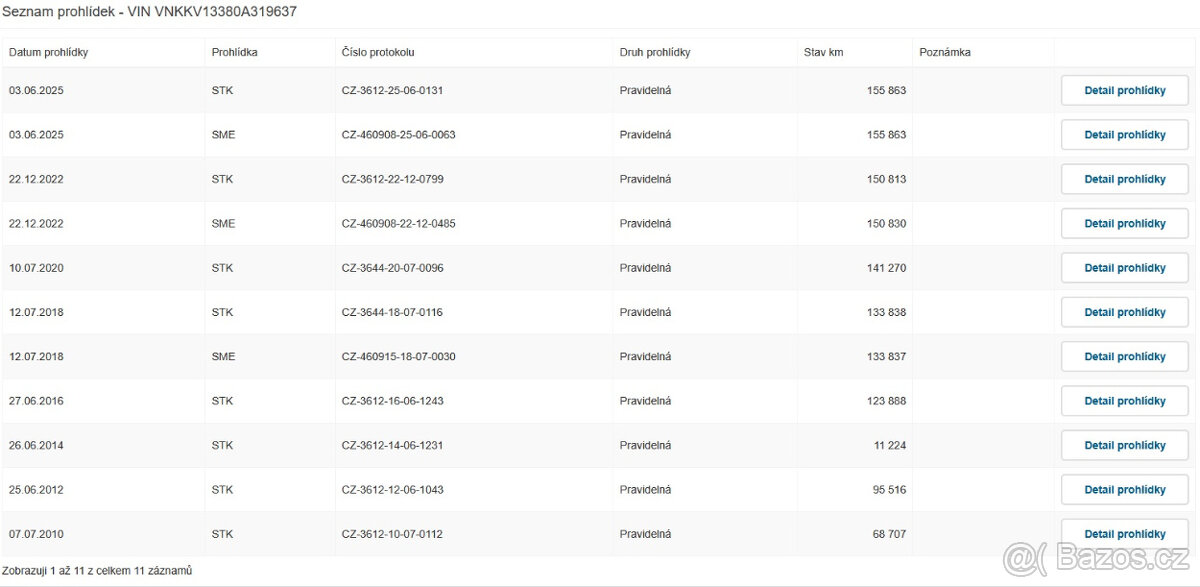Click the Číslo protokolu column header
The height and width of the screenshot is (587, 1200).
tap(378, 52)
